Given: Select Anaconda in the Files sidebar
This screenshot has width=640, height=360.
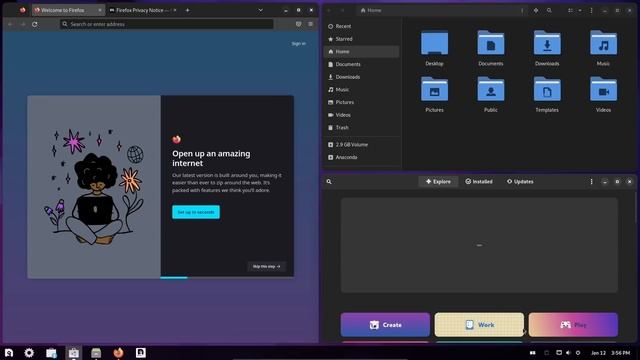Looking at the screenshot, I should coord(362,157).
